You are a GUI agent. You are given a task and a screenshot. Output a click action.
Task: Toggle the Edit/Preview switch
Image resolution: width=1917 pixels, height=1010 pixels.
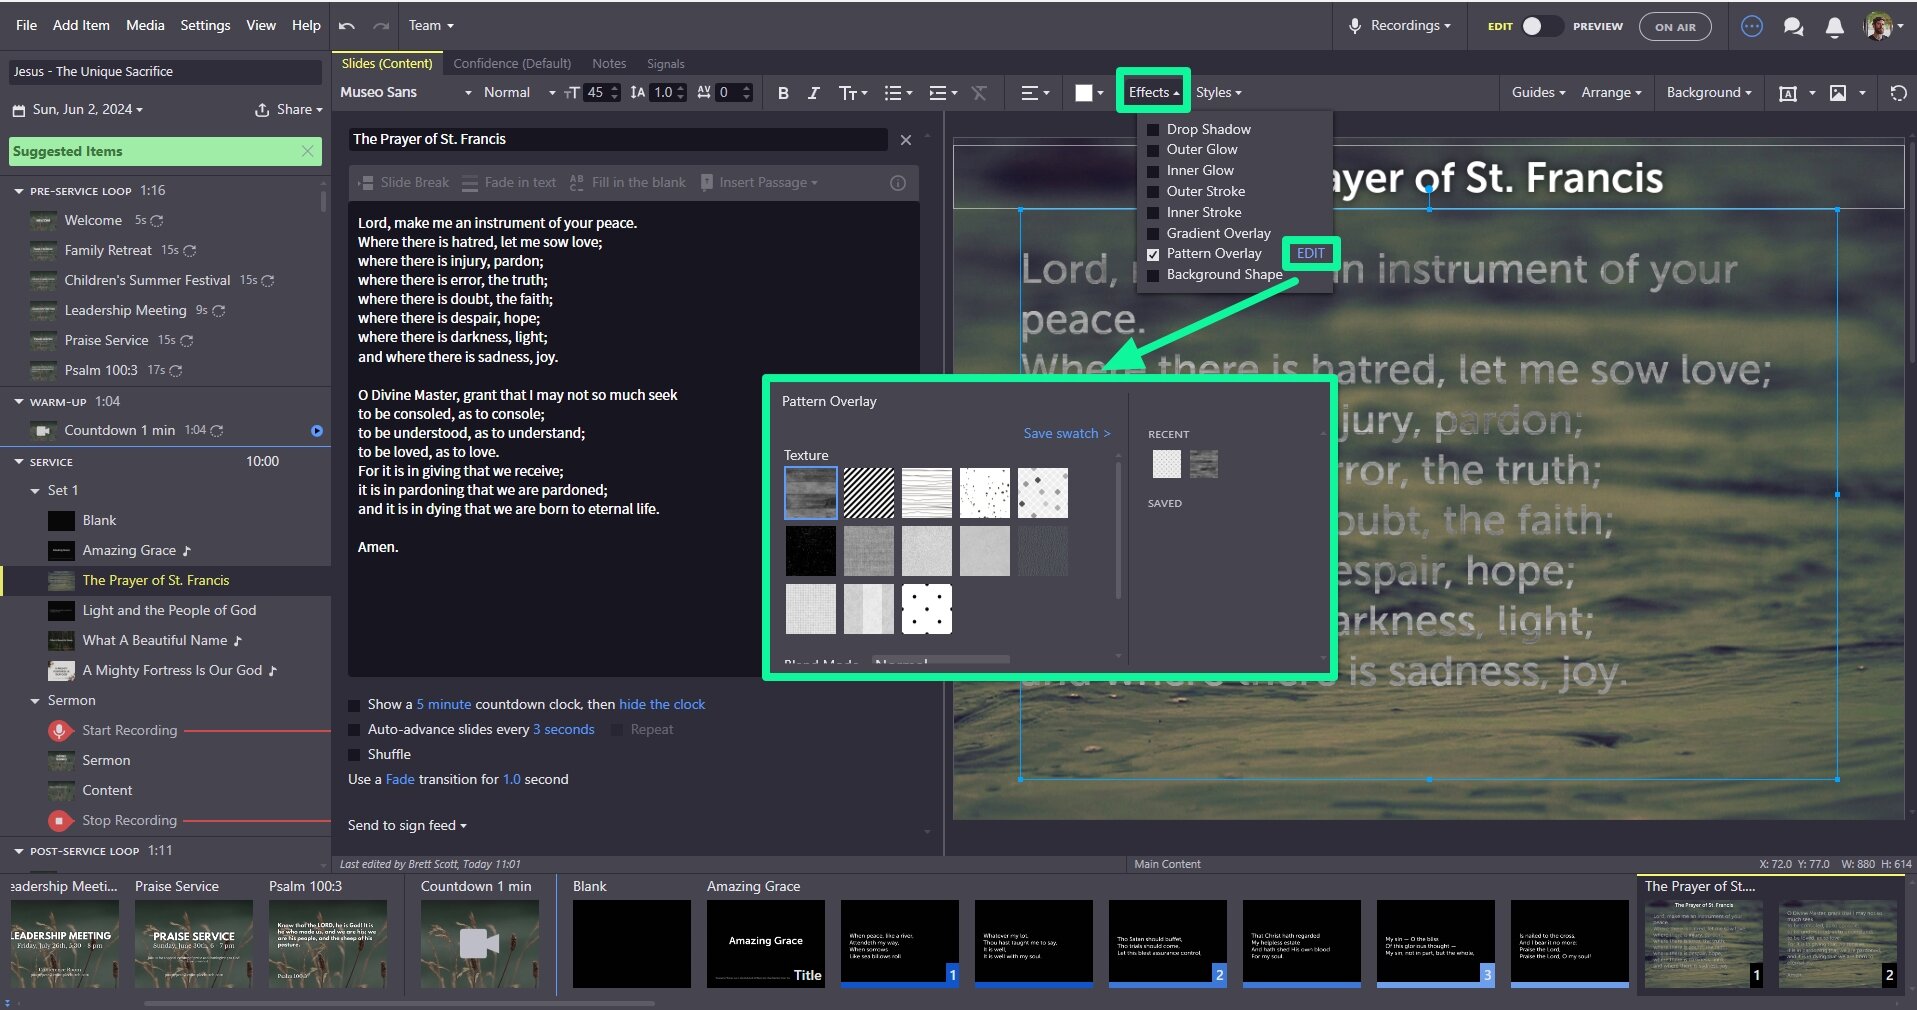(x=1540, y=27)
